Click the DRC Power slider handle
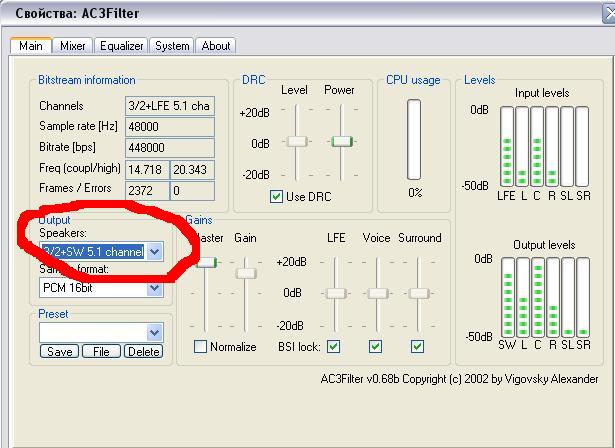The image size is (615, 448). pos(341,142)
